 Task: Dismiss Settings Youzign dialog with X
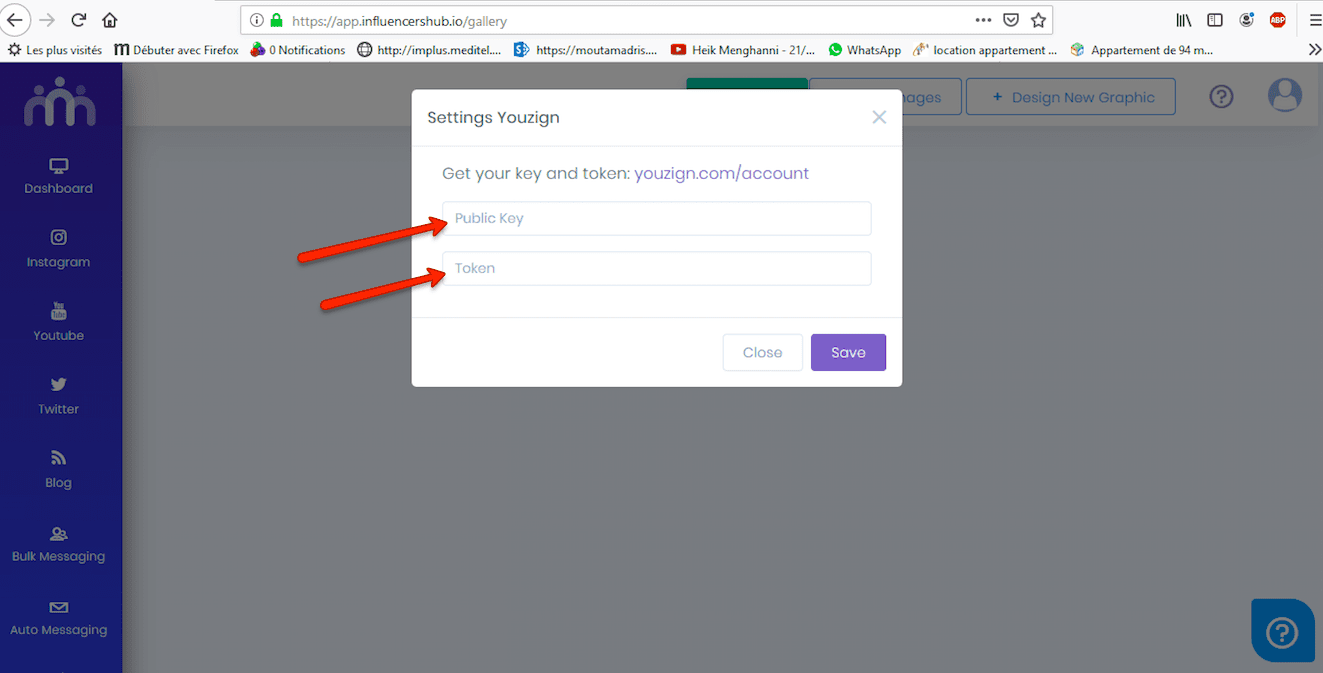pyautogui.click(x=879, y=117)
